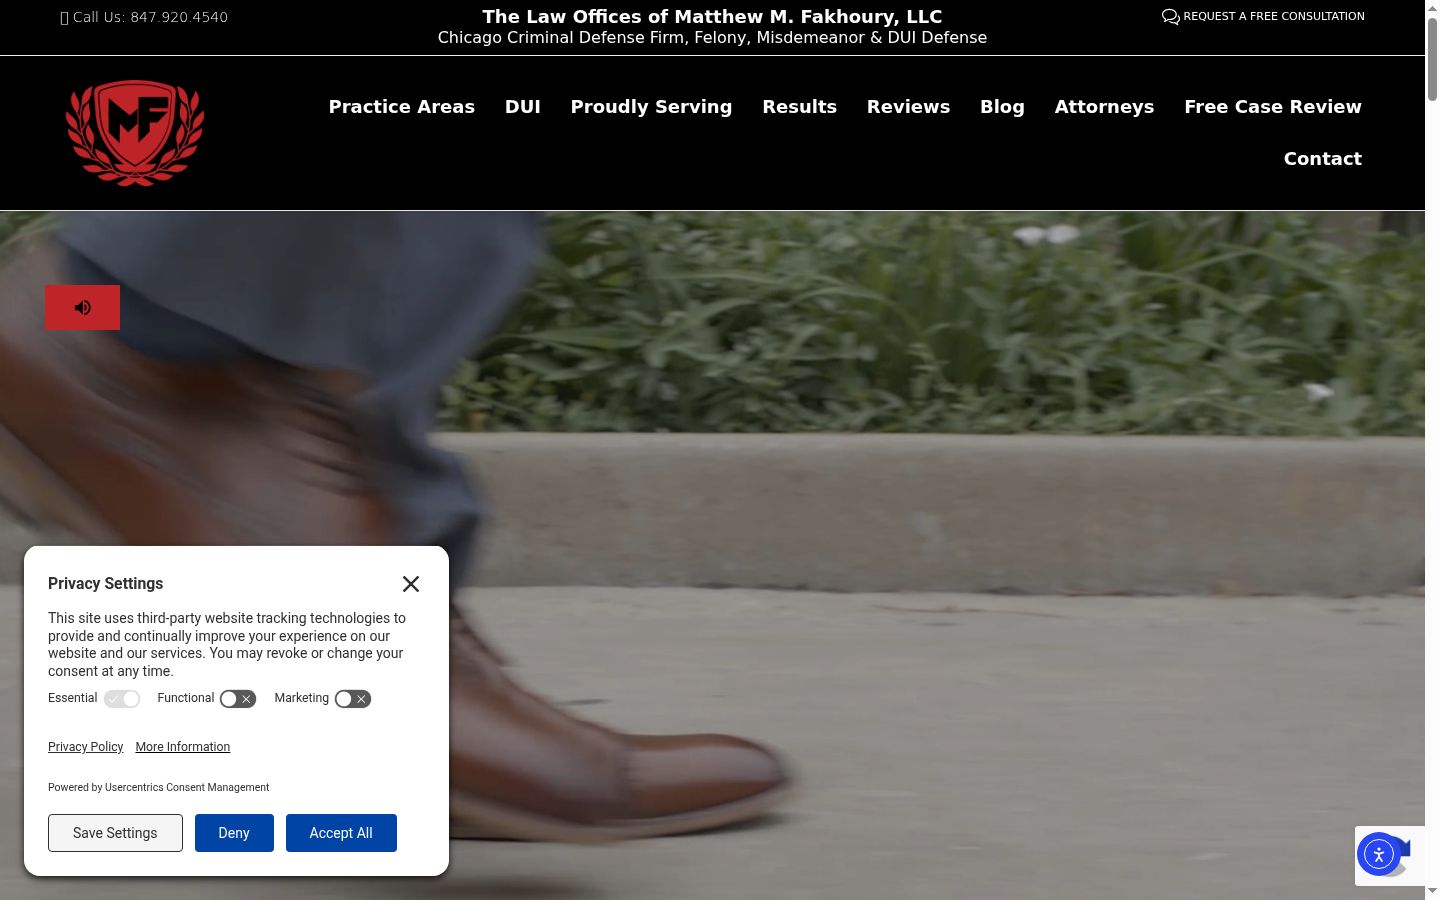
Task: Go to the DUI menu item
Action: (523, 107)
